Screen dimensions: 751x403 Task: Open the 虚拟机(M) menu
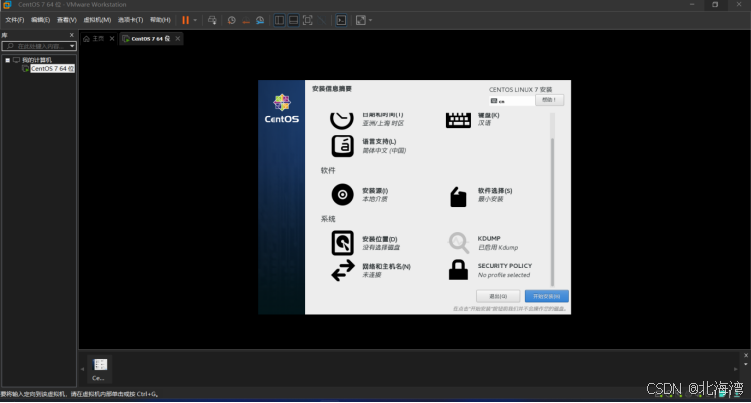(97, 20)
